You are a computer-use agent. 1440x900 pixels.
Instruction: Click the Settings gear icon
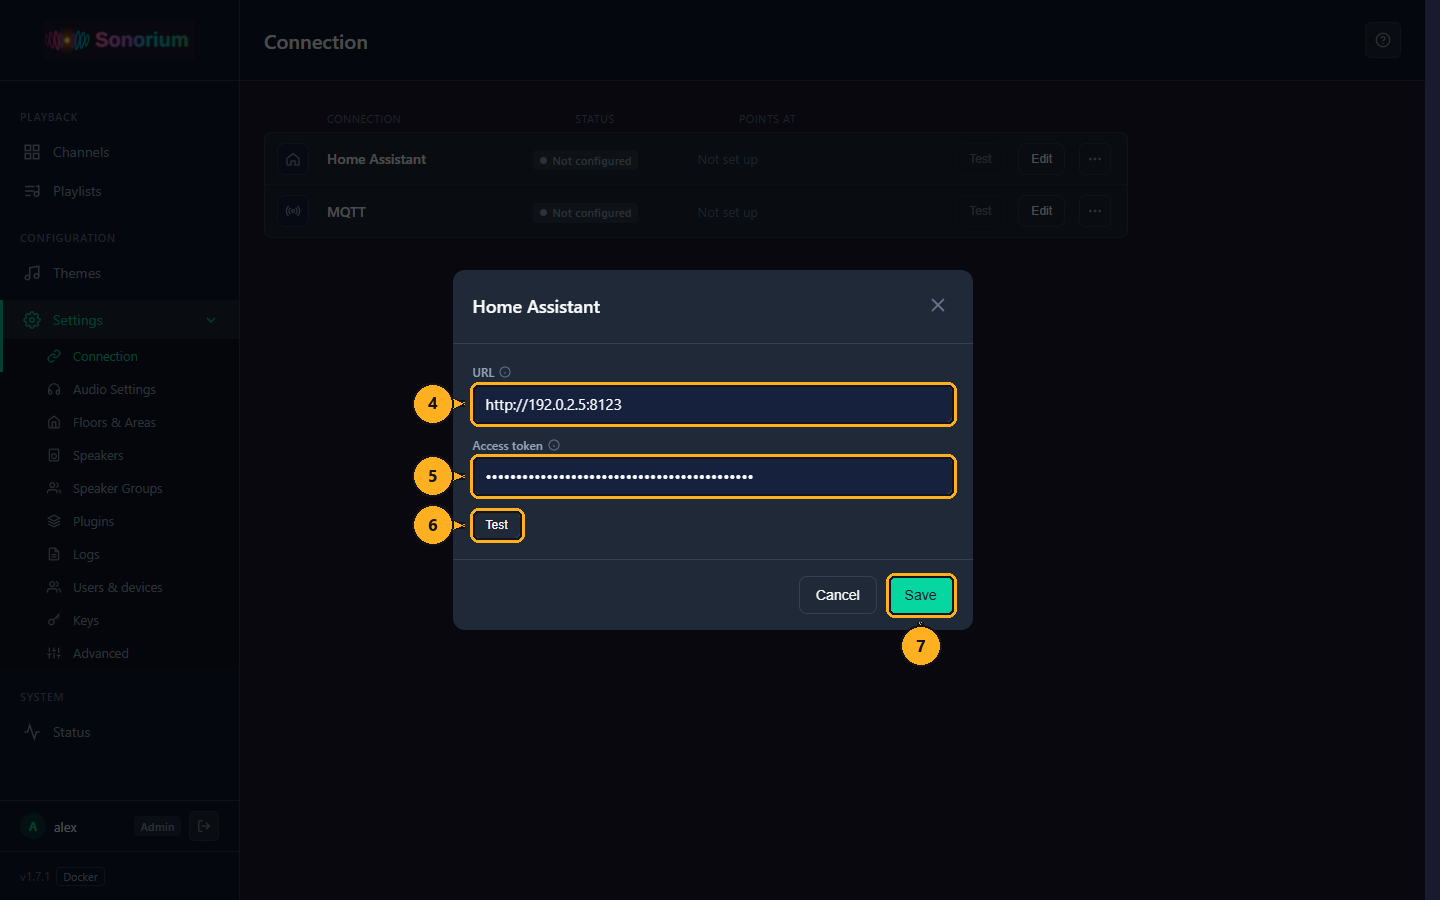[x=32, y=320]
